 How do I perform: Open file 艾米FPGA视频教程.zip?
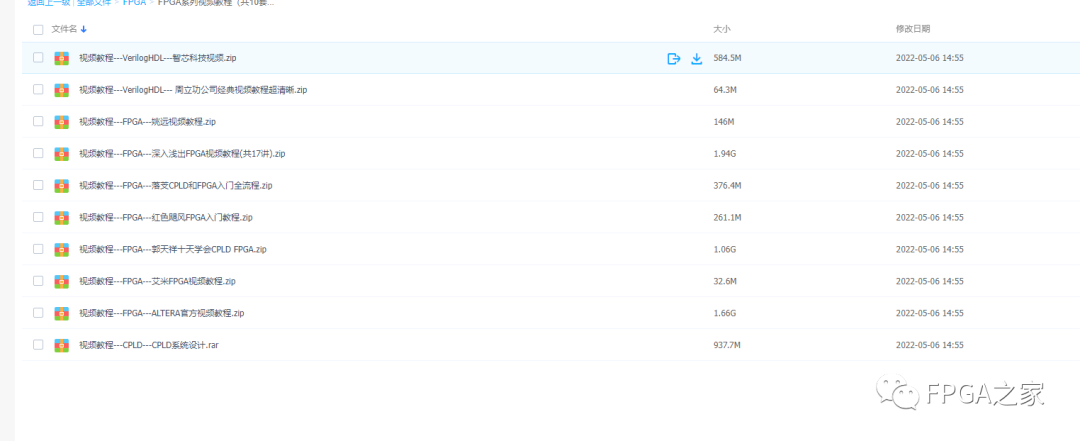pos(158,281)
